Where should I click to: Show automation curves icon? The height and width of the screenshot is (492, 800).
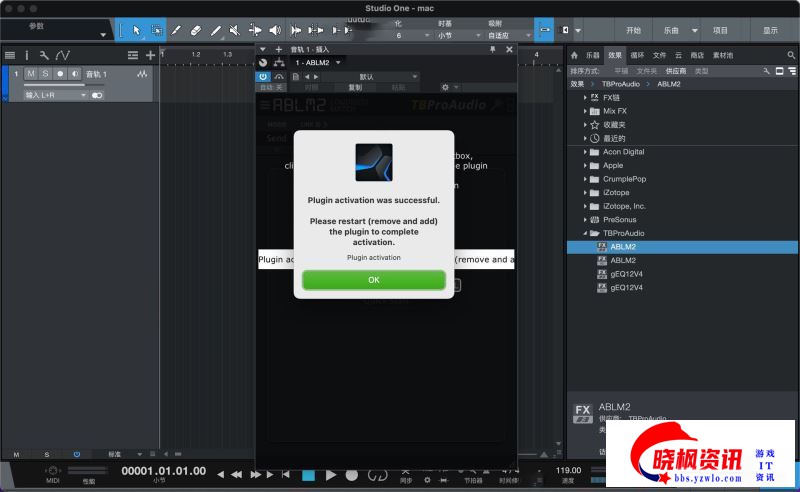[63, 55]
